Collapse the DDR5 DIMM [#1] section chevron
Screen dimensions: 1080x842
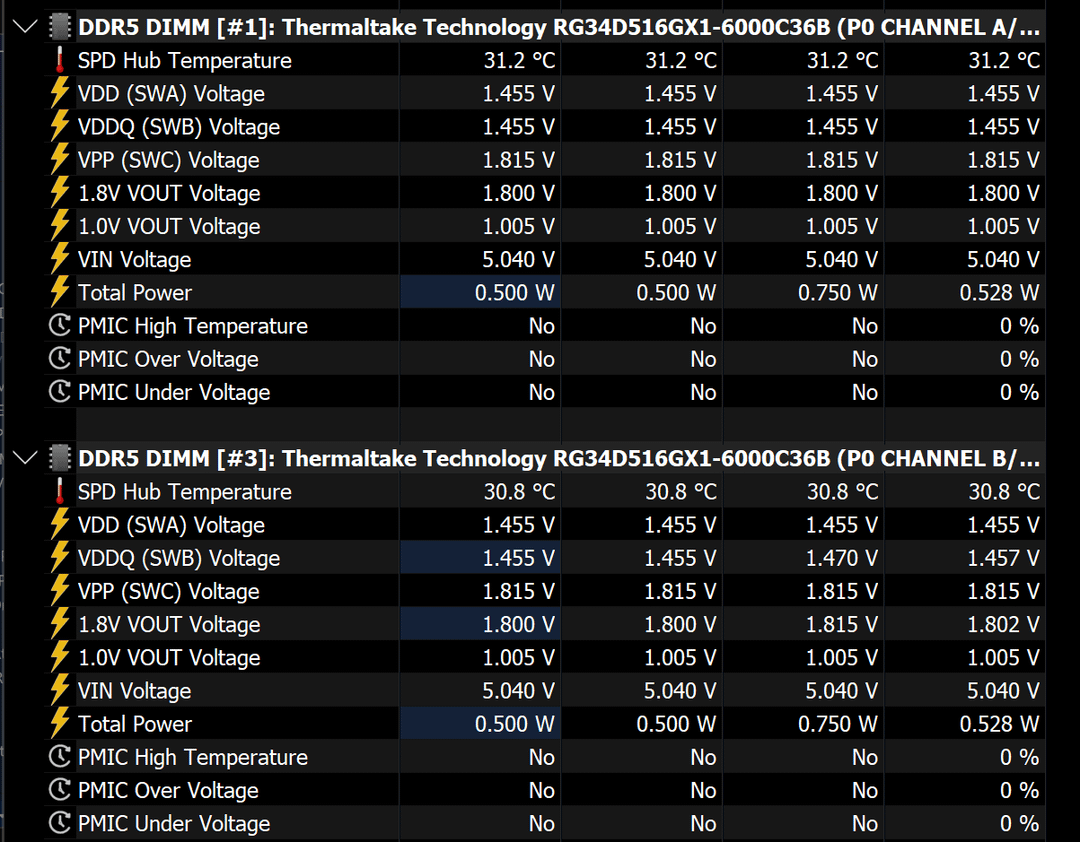point(26,27)
